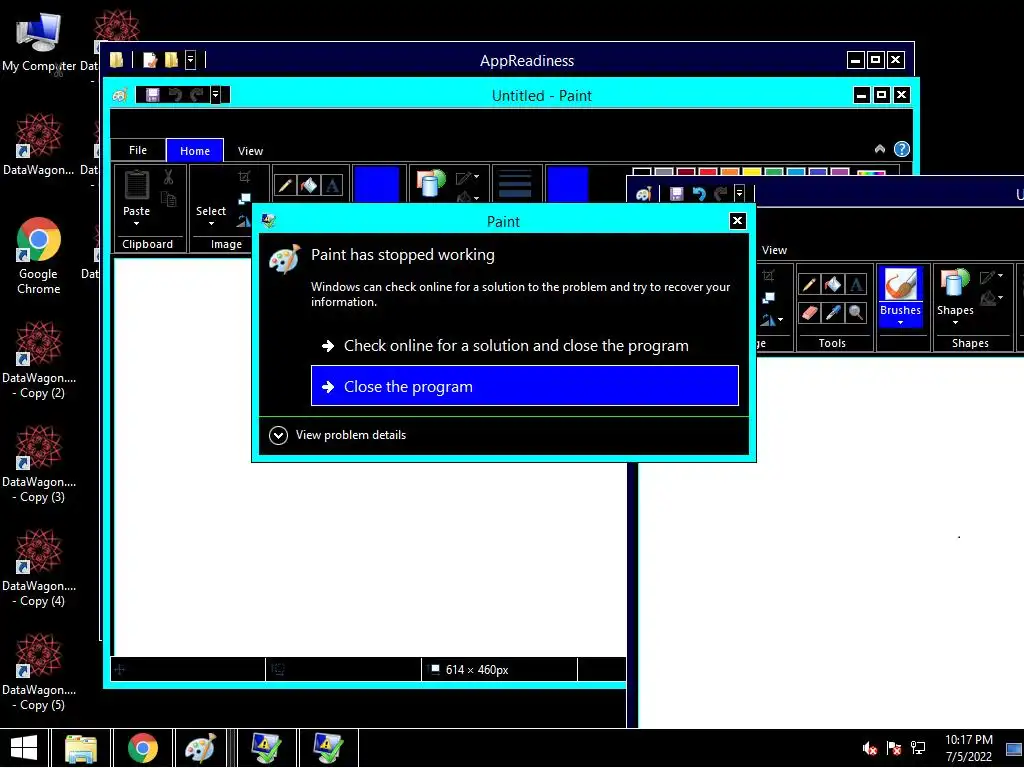Switch to the Home tab in cyan Paint window
The width and height of the screenshot is (1024, 768).
195,150
